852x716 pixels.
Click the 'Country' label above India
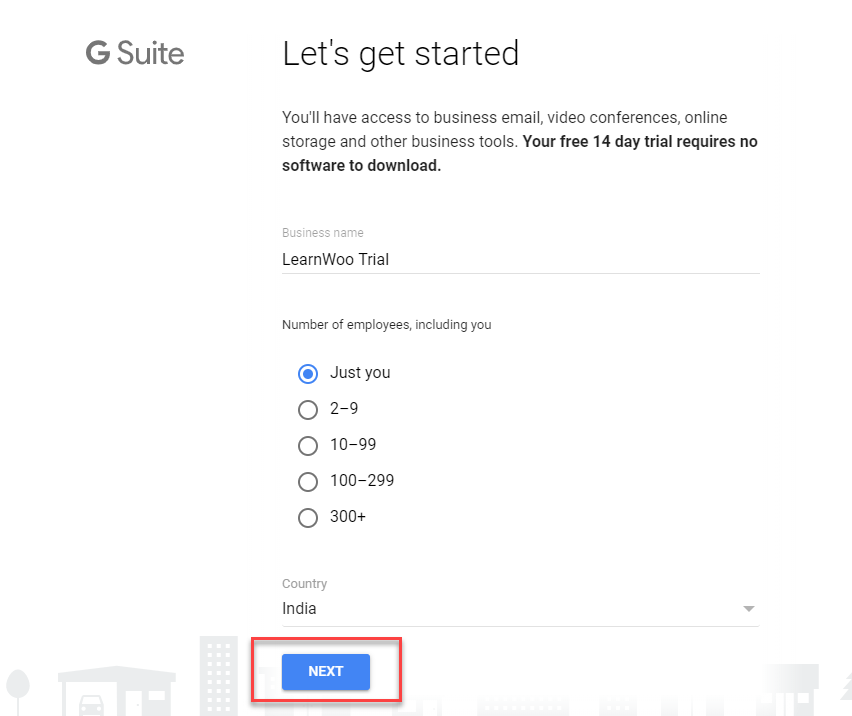[x=304, y=583]
